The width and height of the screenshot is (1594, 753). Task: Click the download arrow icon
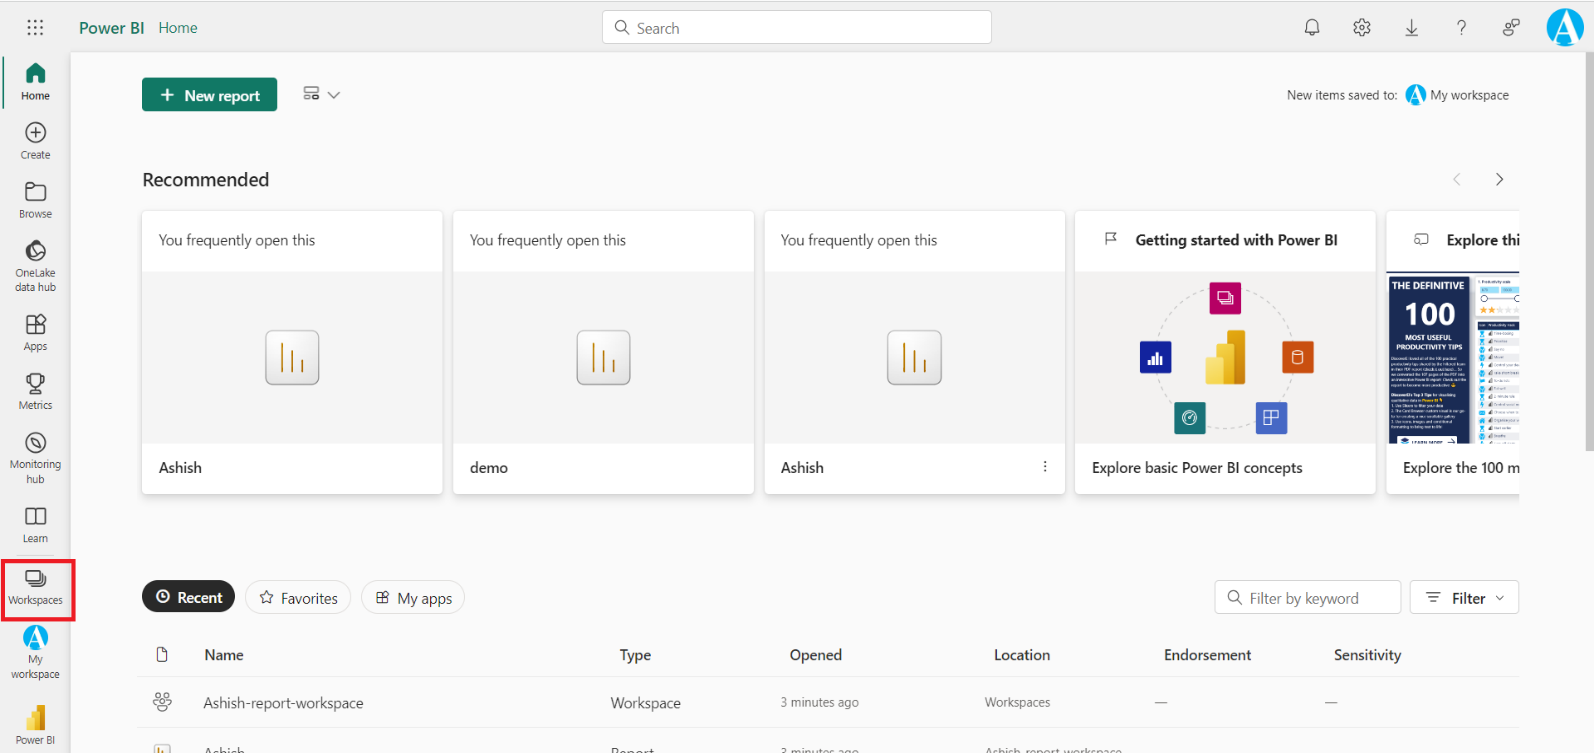[1411, 28]
